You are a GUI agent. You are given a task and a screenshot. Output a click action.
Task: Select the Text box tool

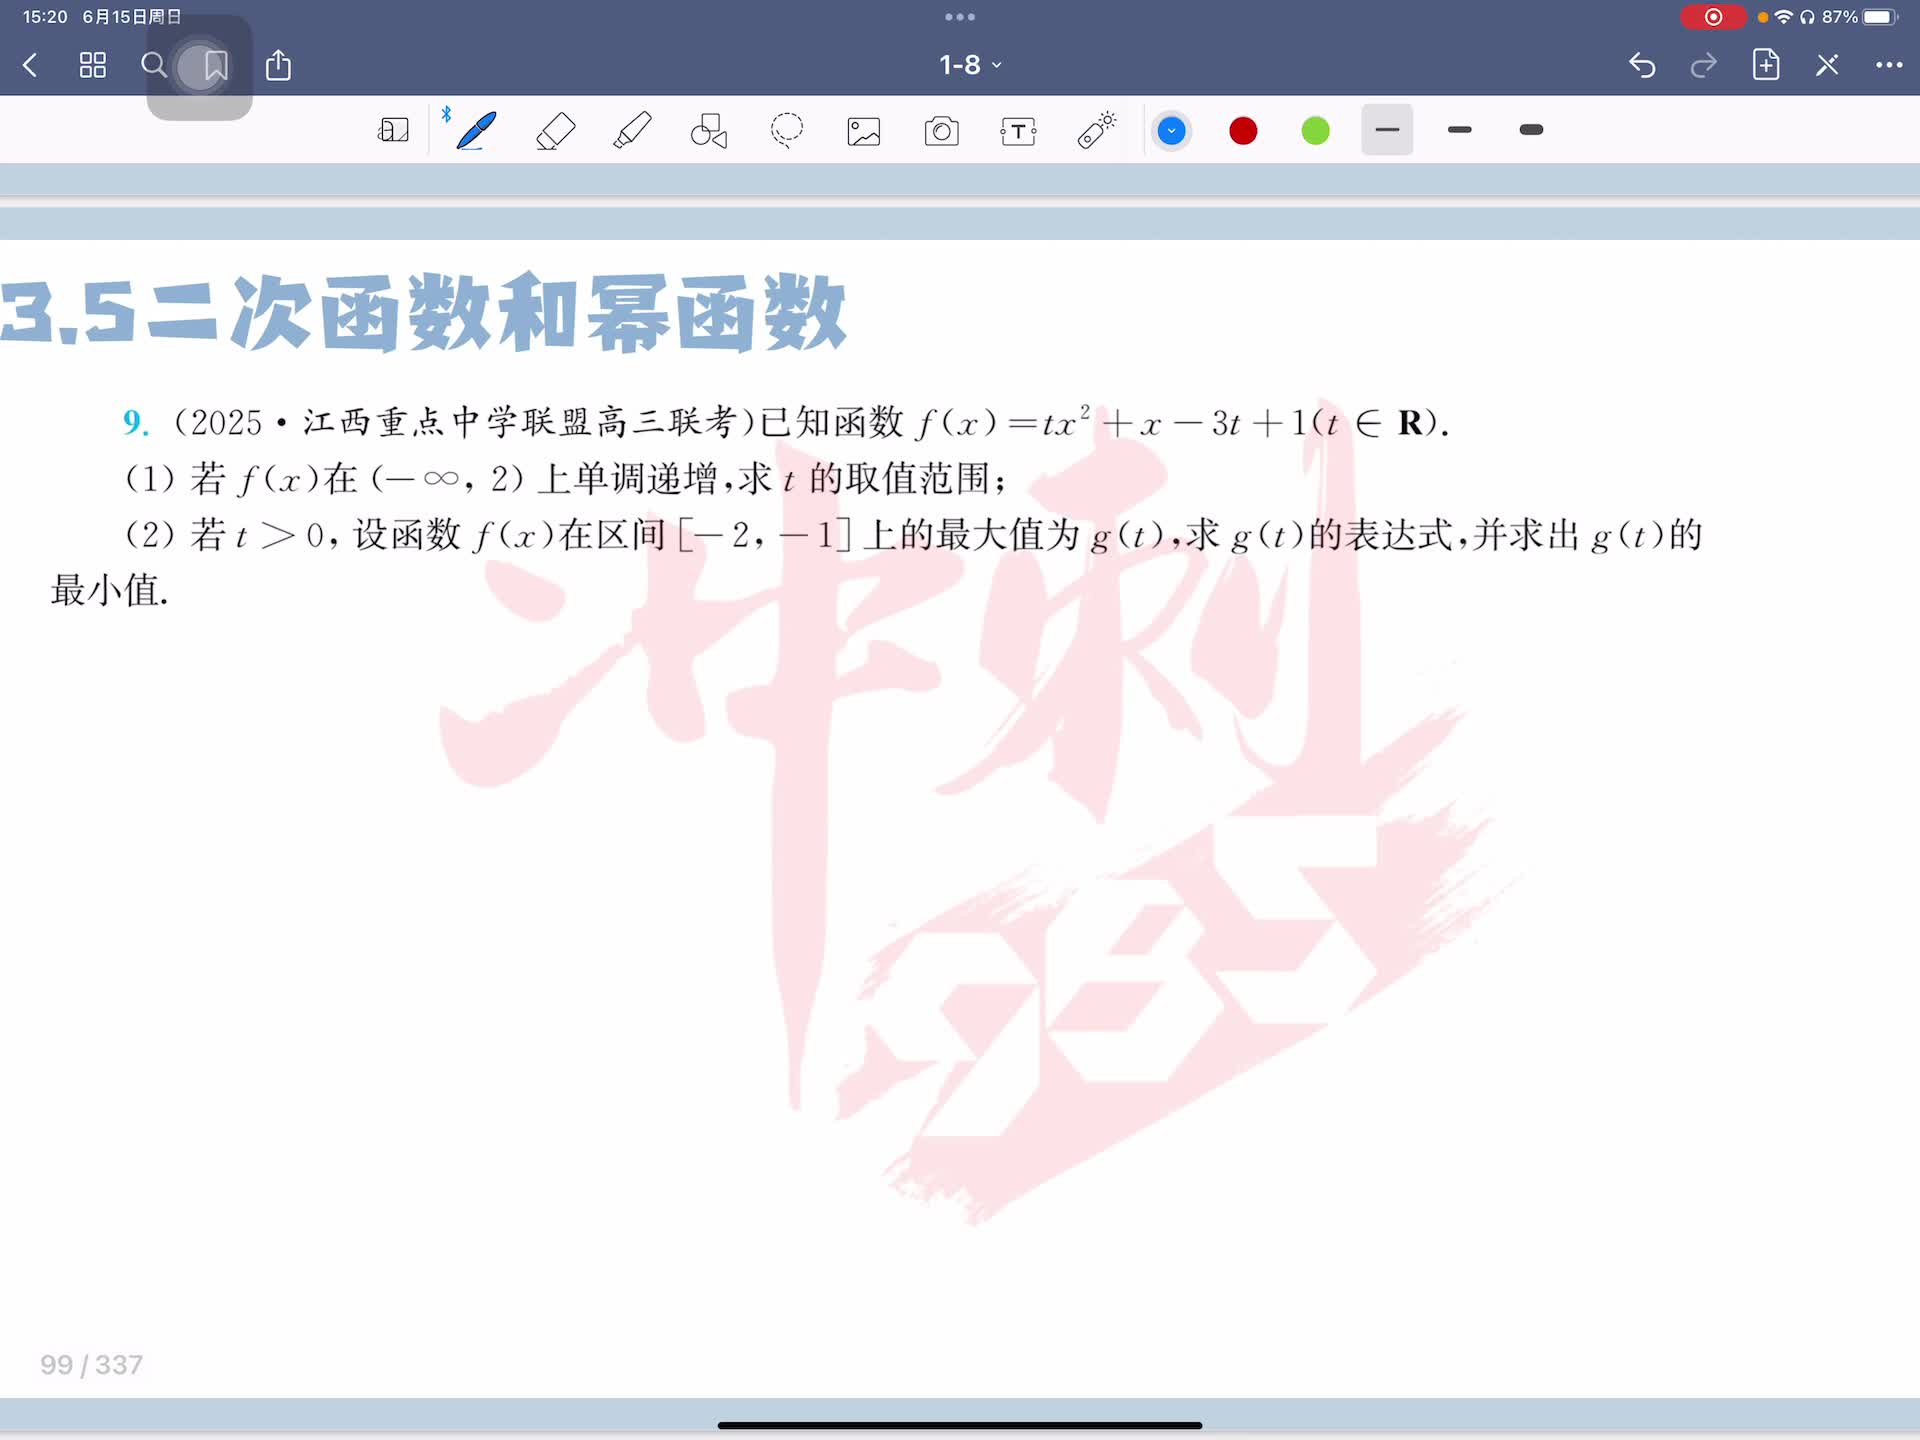click(1018, 131)
